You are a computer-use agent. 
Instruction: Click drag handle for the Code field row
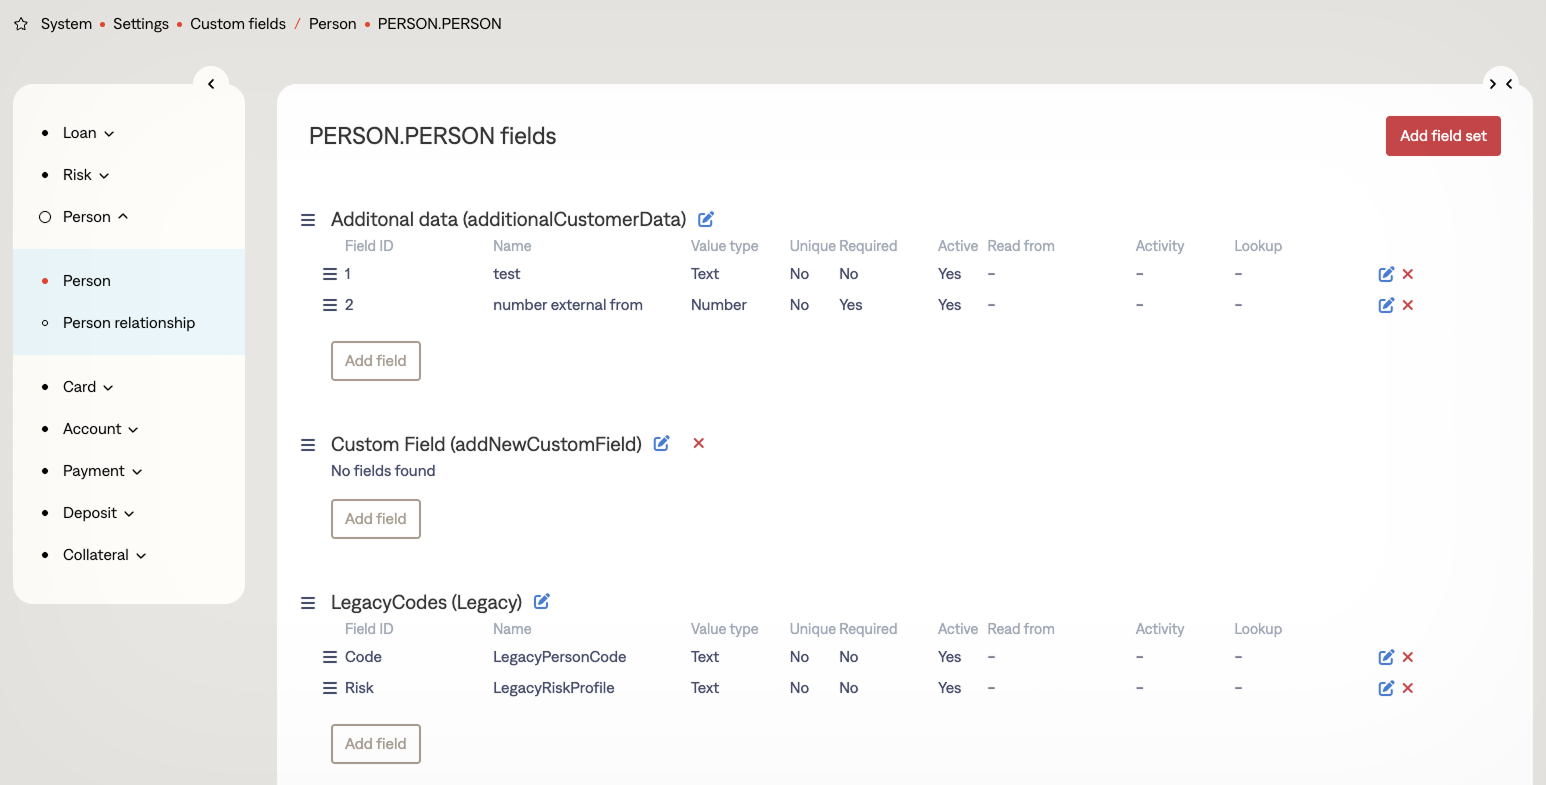[x=330, y=657]
